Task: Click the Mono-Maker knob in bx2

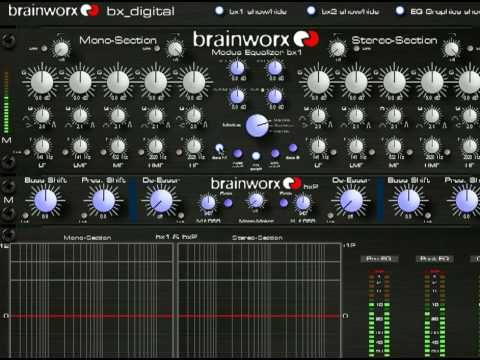Action: pyautogui.click(x=256, y=201)
